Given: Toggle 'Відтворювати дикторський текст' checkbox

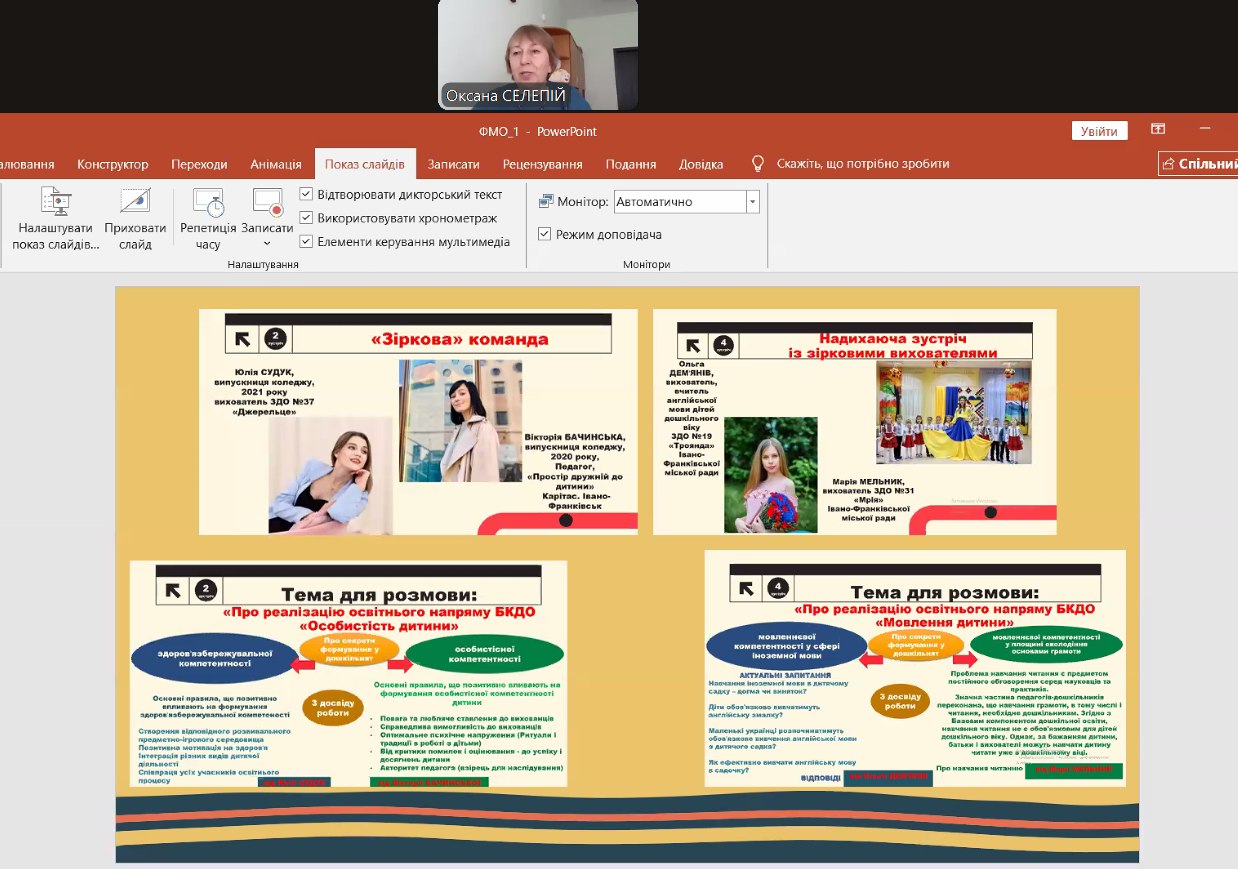Looking at the screenshot, I should (x=307, y=194).
